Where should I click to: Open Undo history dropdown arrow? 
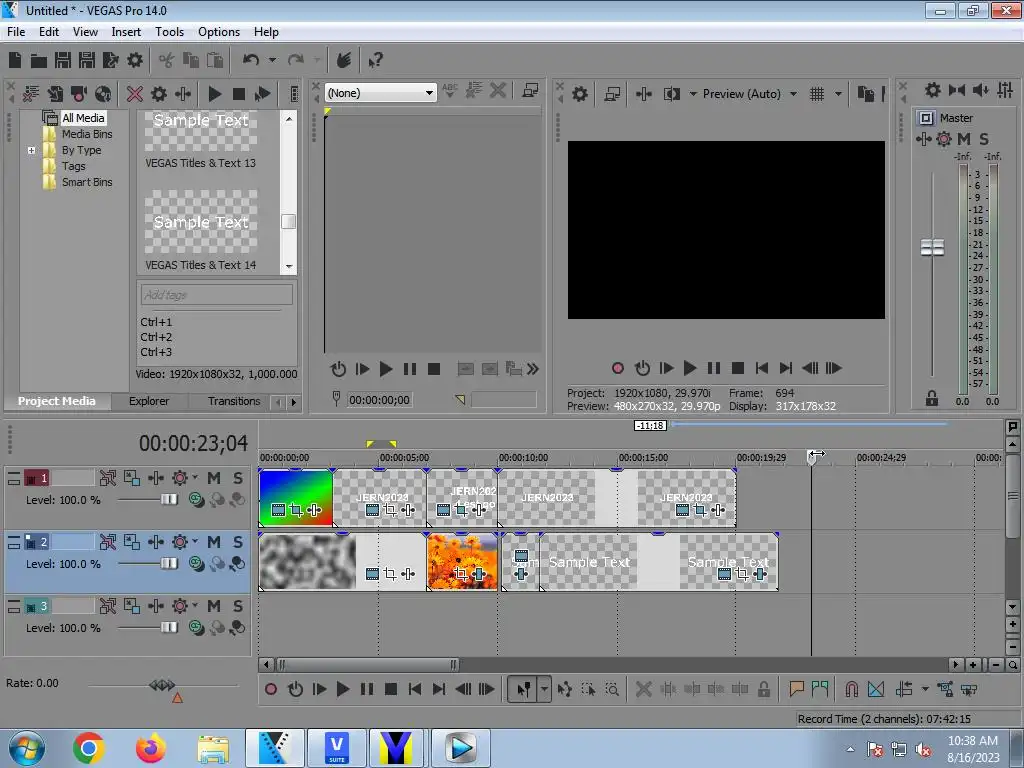(x=272, y=60)
